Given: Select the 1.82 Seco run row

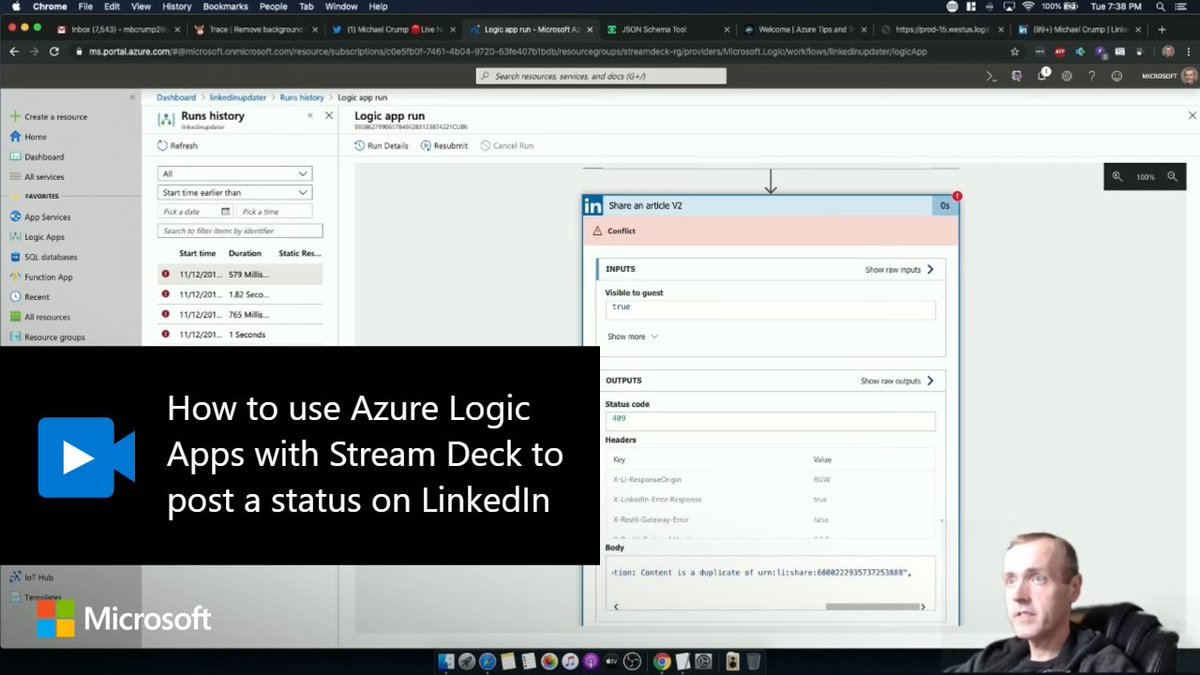Looking at the screenshot, I should 240,294.
